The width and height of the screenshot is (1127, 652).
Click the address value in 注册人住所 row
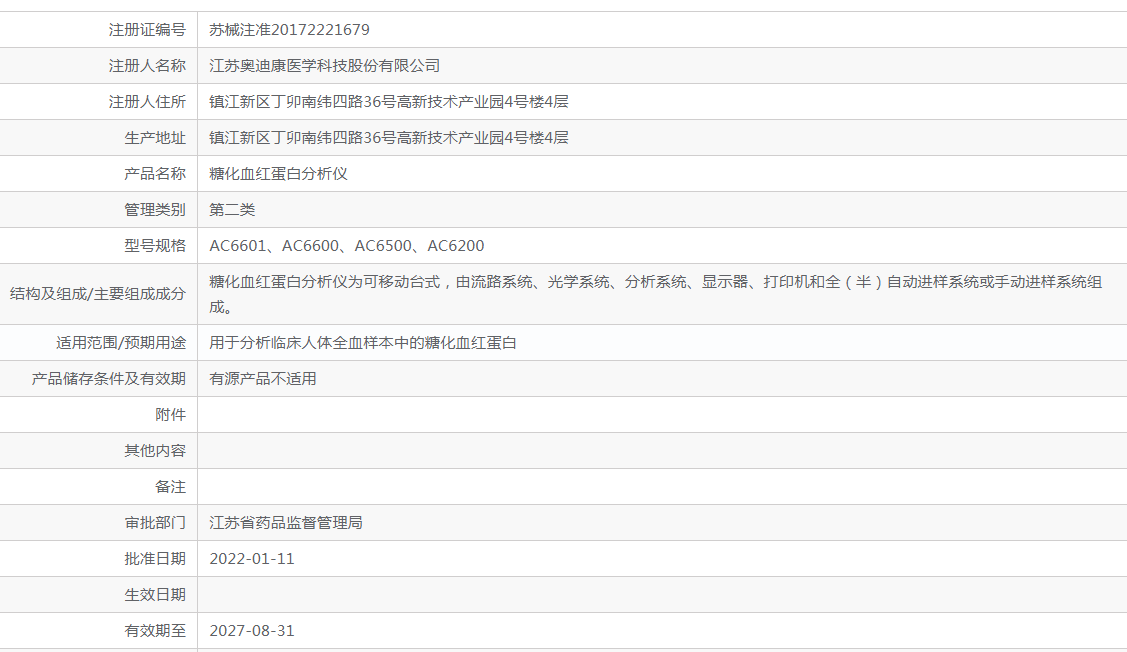389,101
